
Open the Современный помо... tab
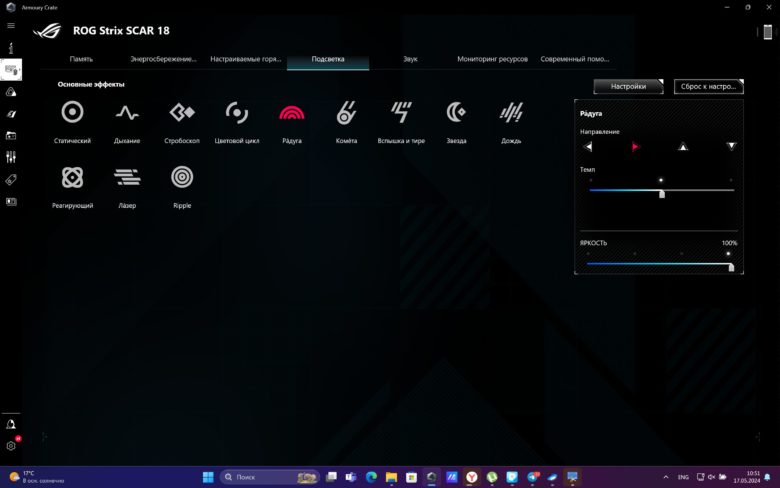(575, 59)
